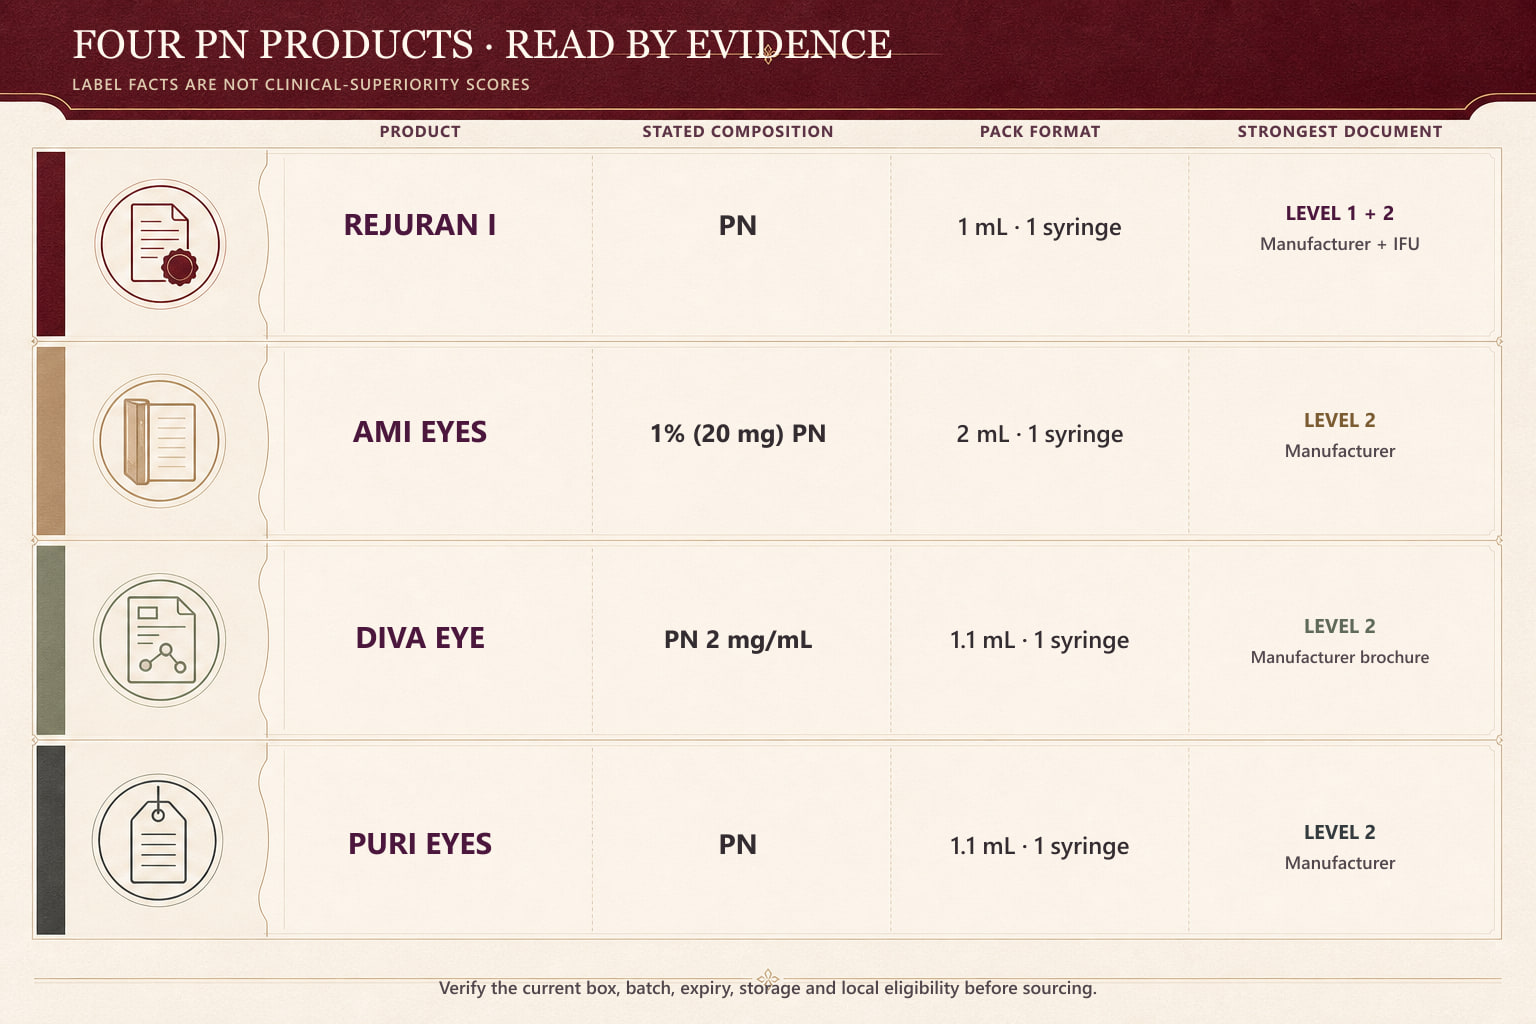
Task: Click the charcoal color bar beside Puri Eyes
Action: coord(51,840)
